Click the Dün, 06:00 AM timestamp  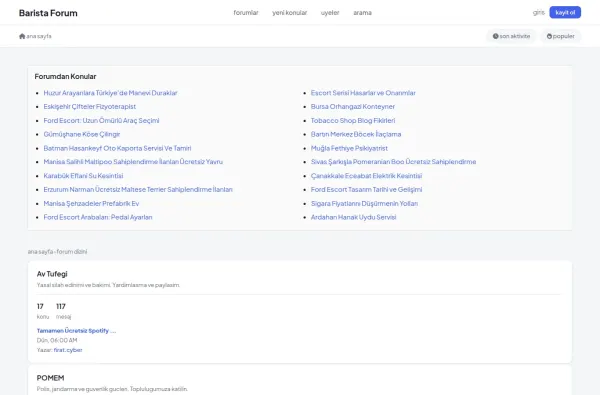coord(57,340)
